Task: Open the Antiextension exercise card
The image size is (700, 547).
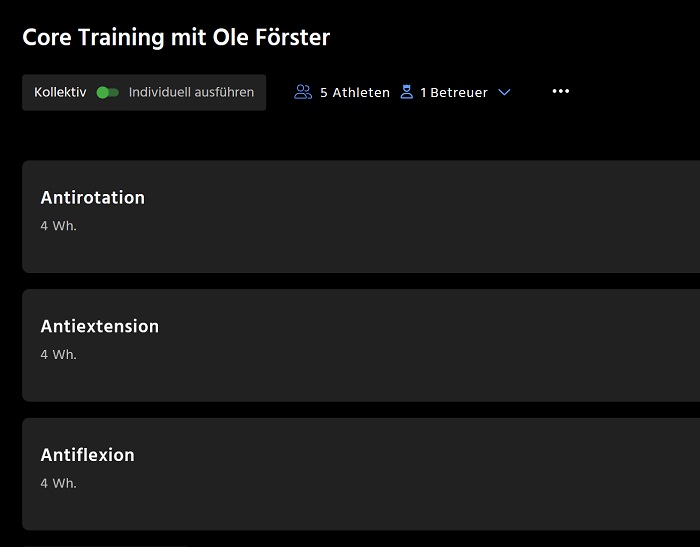Action: click(x=361, y=345)
